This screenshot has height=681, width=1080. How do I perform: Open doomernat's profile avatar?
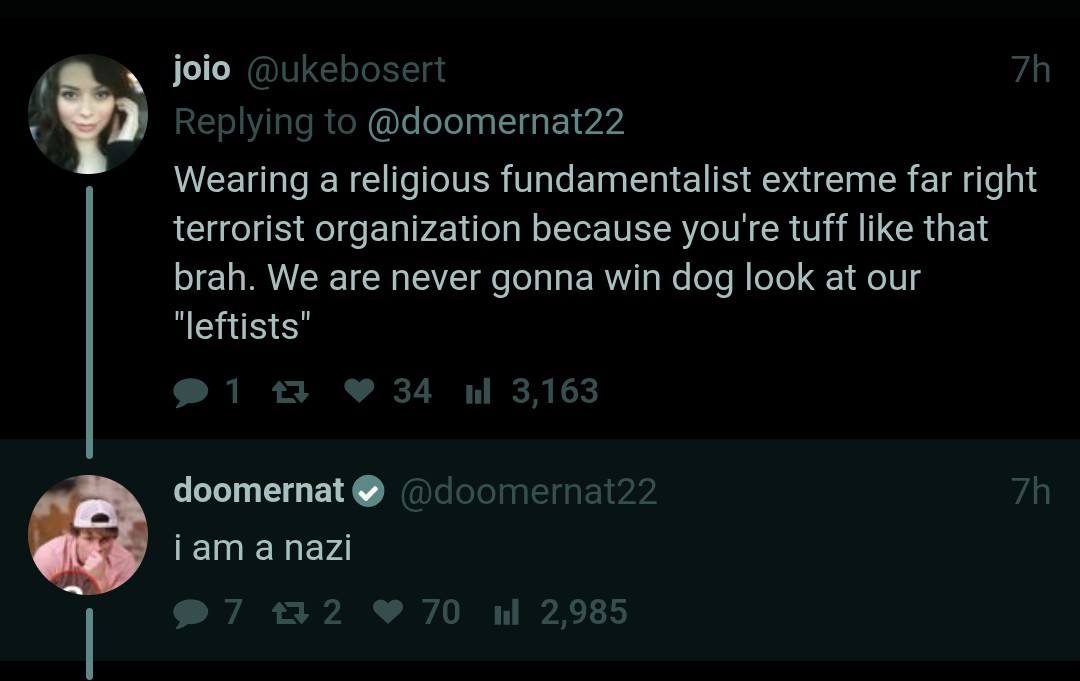(x=88, y=535)
